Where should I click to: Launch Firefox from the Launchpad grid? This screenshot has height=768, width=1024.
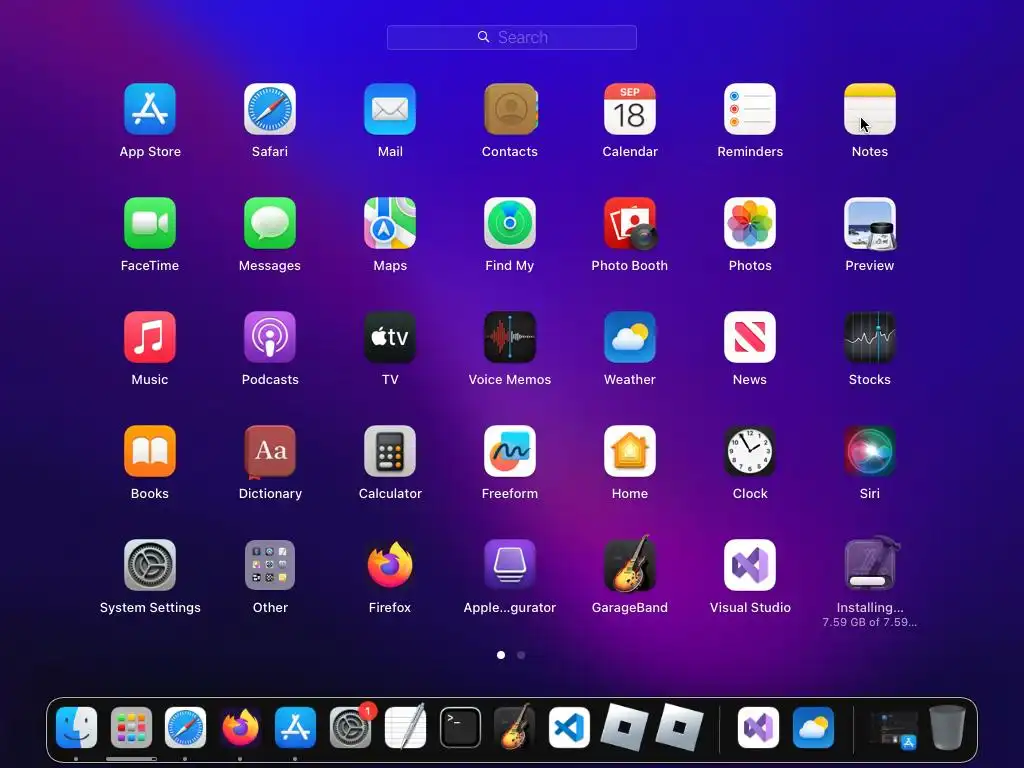pos(390,565)
